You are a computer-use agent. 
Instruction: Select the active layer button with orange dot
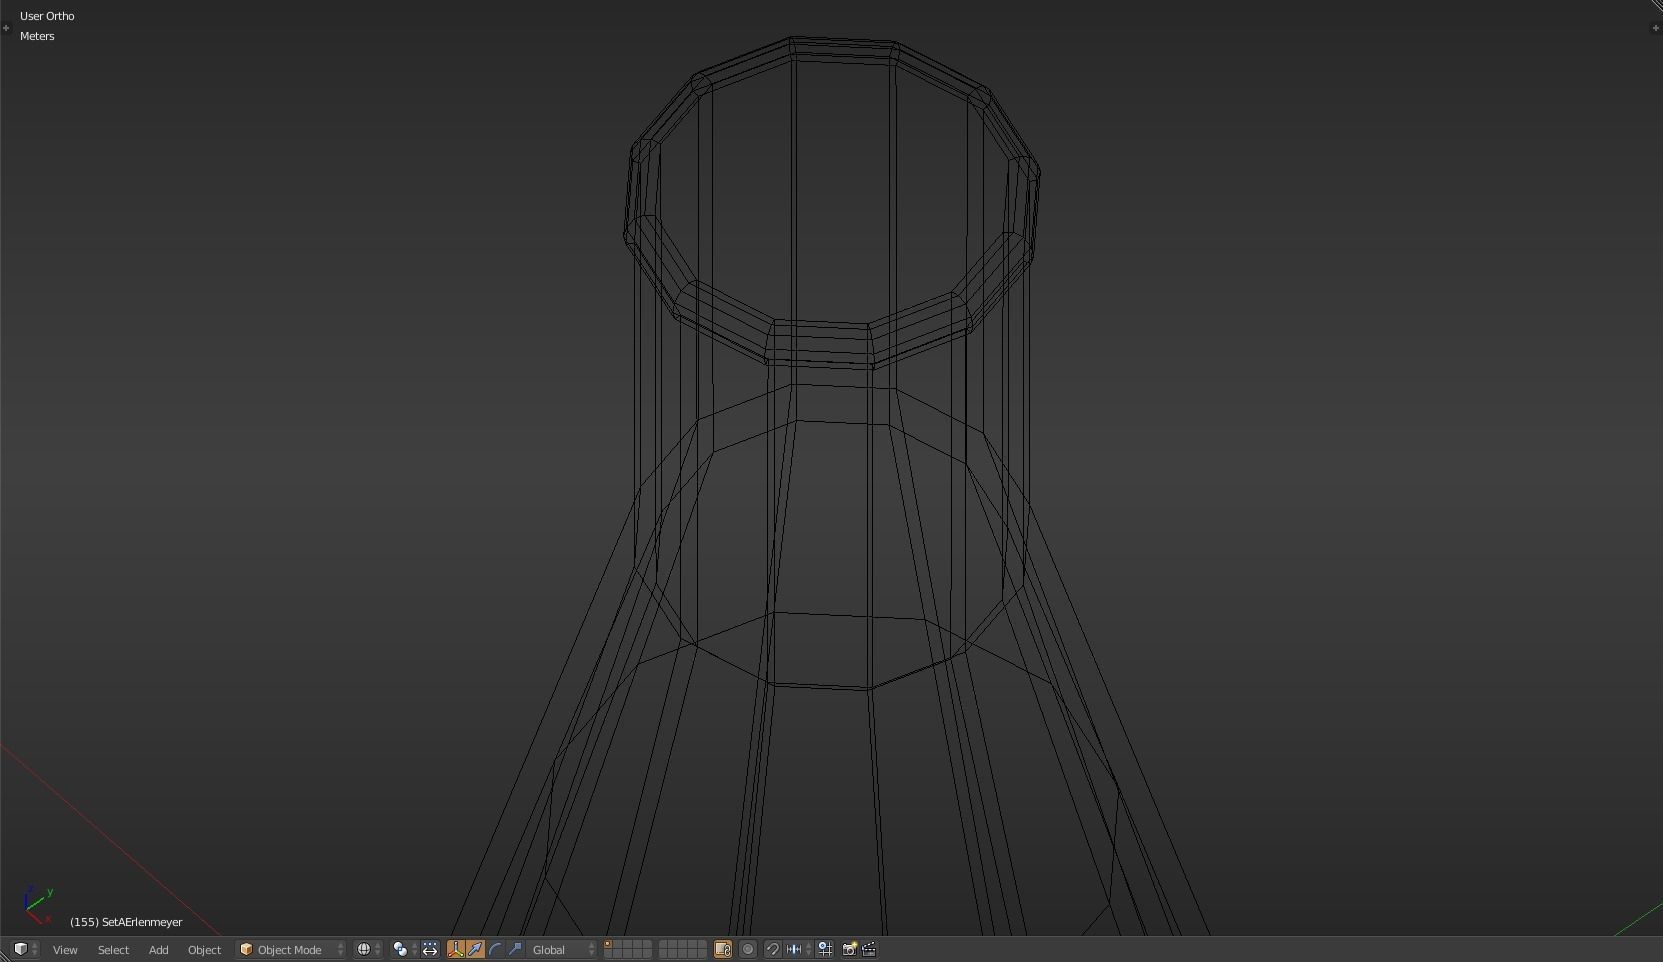coord(608,945)
